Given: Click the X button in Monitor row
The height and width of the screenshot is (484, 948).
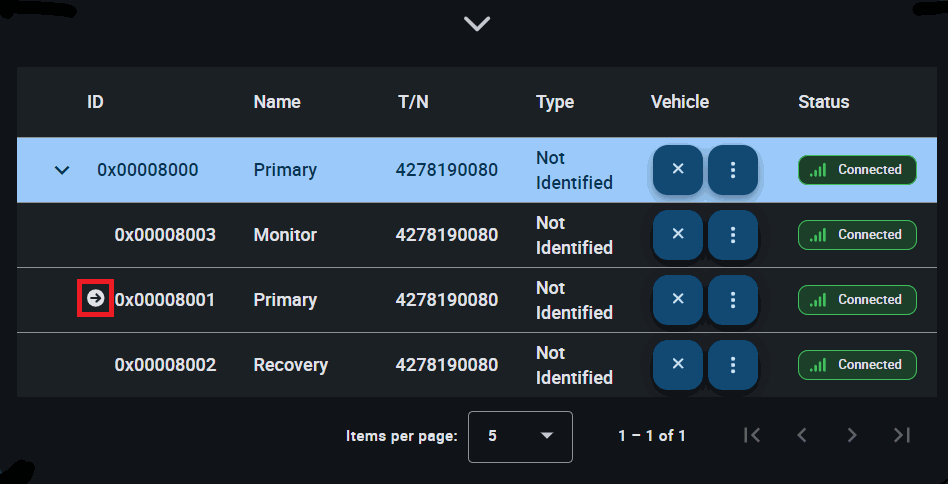Looking at the screenshot, I should [x=678, y=235].
